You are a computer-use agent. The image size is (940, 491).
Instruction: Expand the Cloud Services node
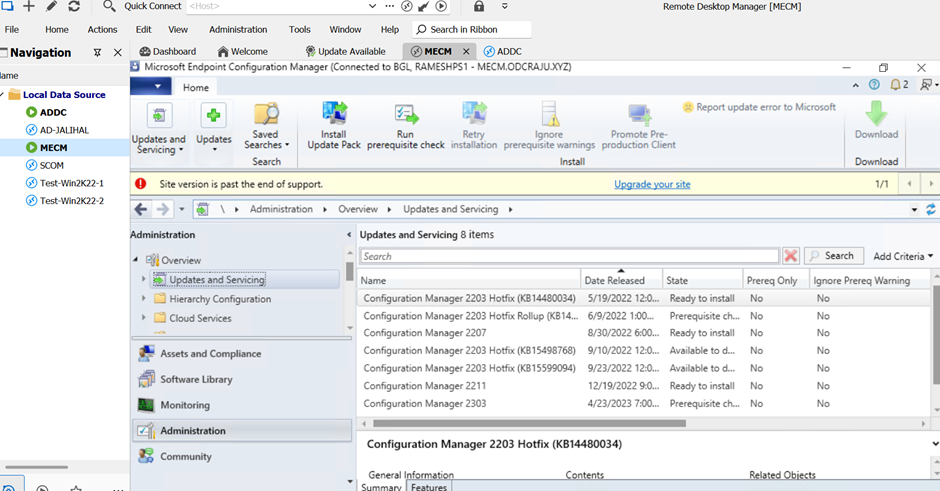coord(143,317)
